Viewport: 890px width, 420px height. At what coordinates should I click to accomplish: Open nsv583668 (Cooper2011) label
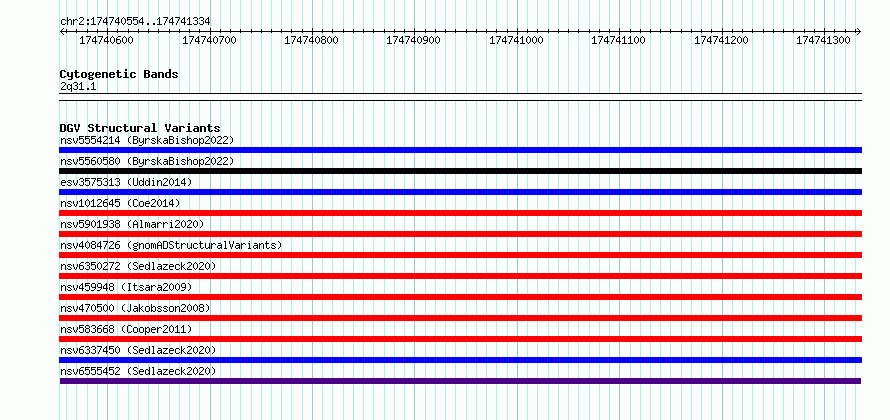(126, 329)
